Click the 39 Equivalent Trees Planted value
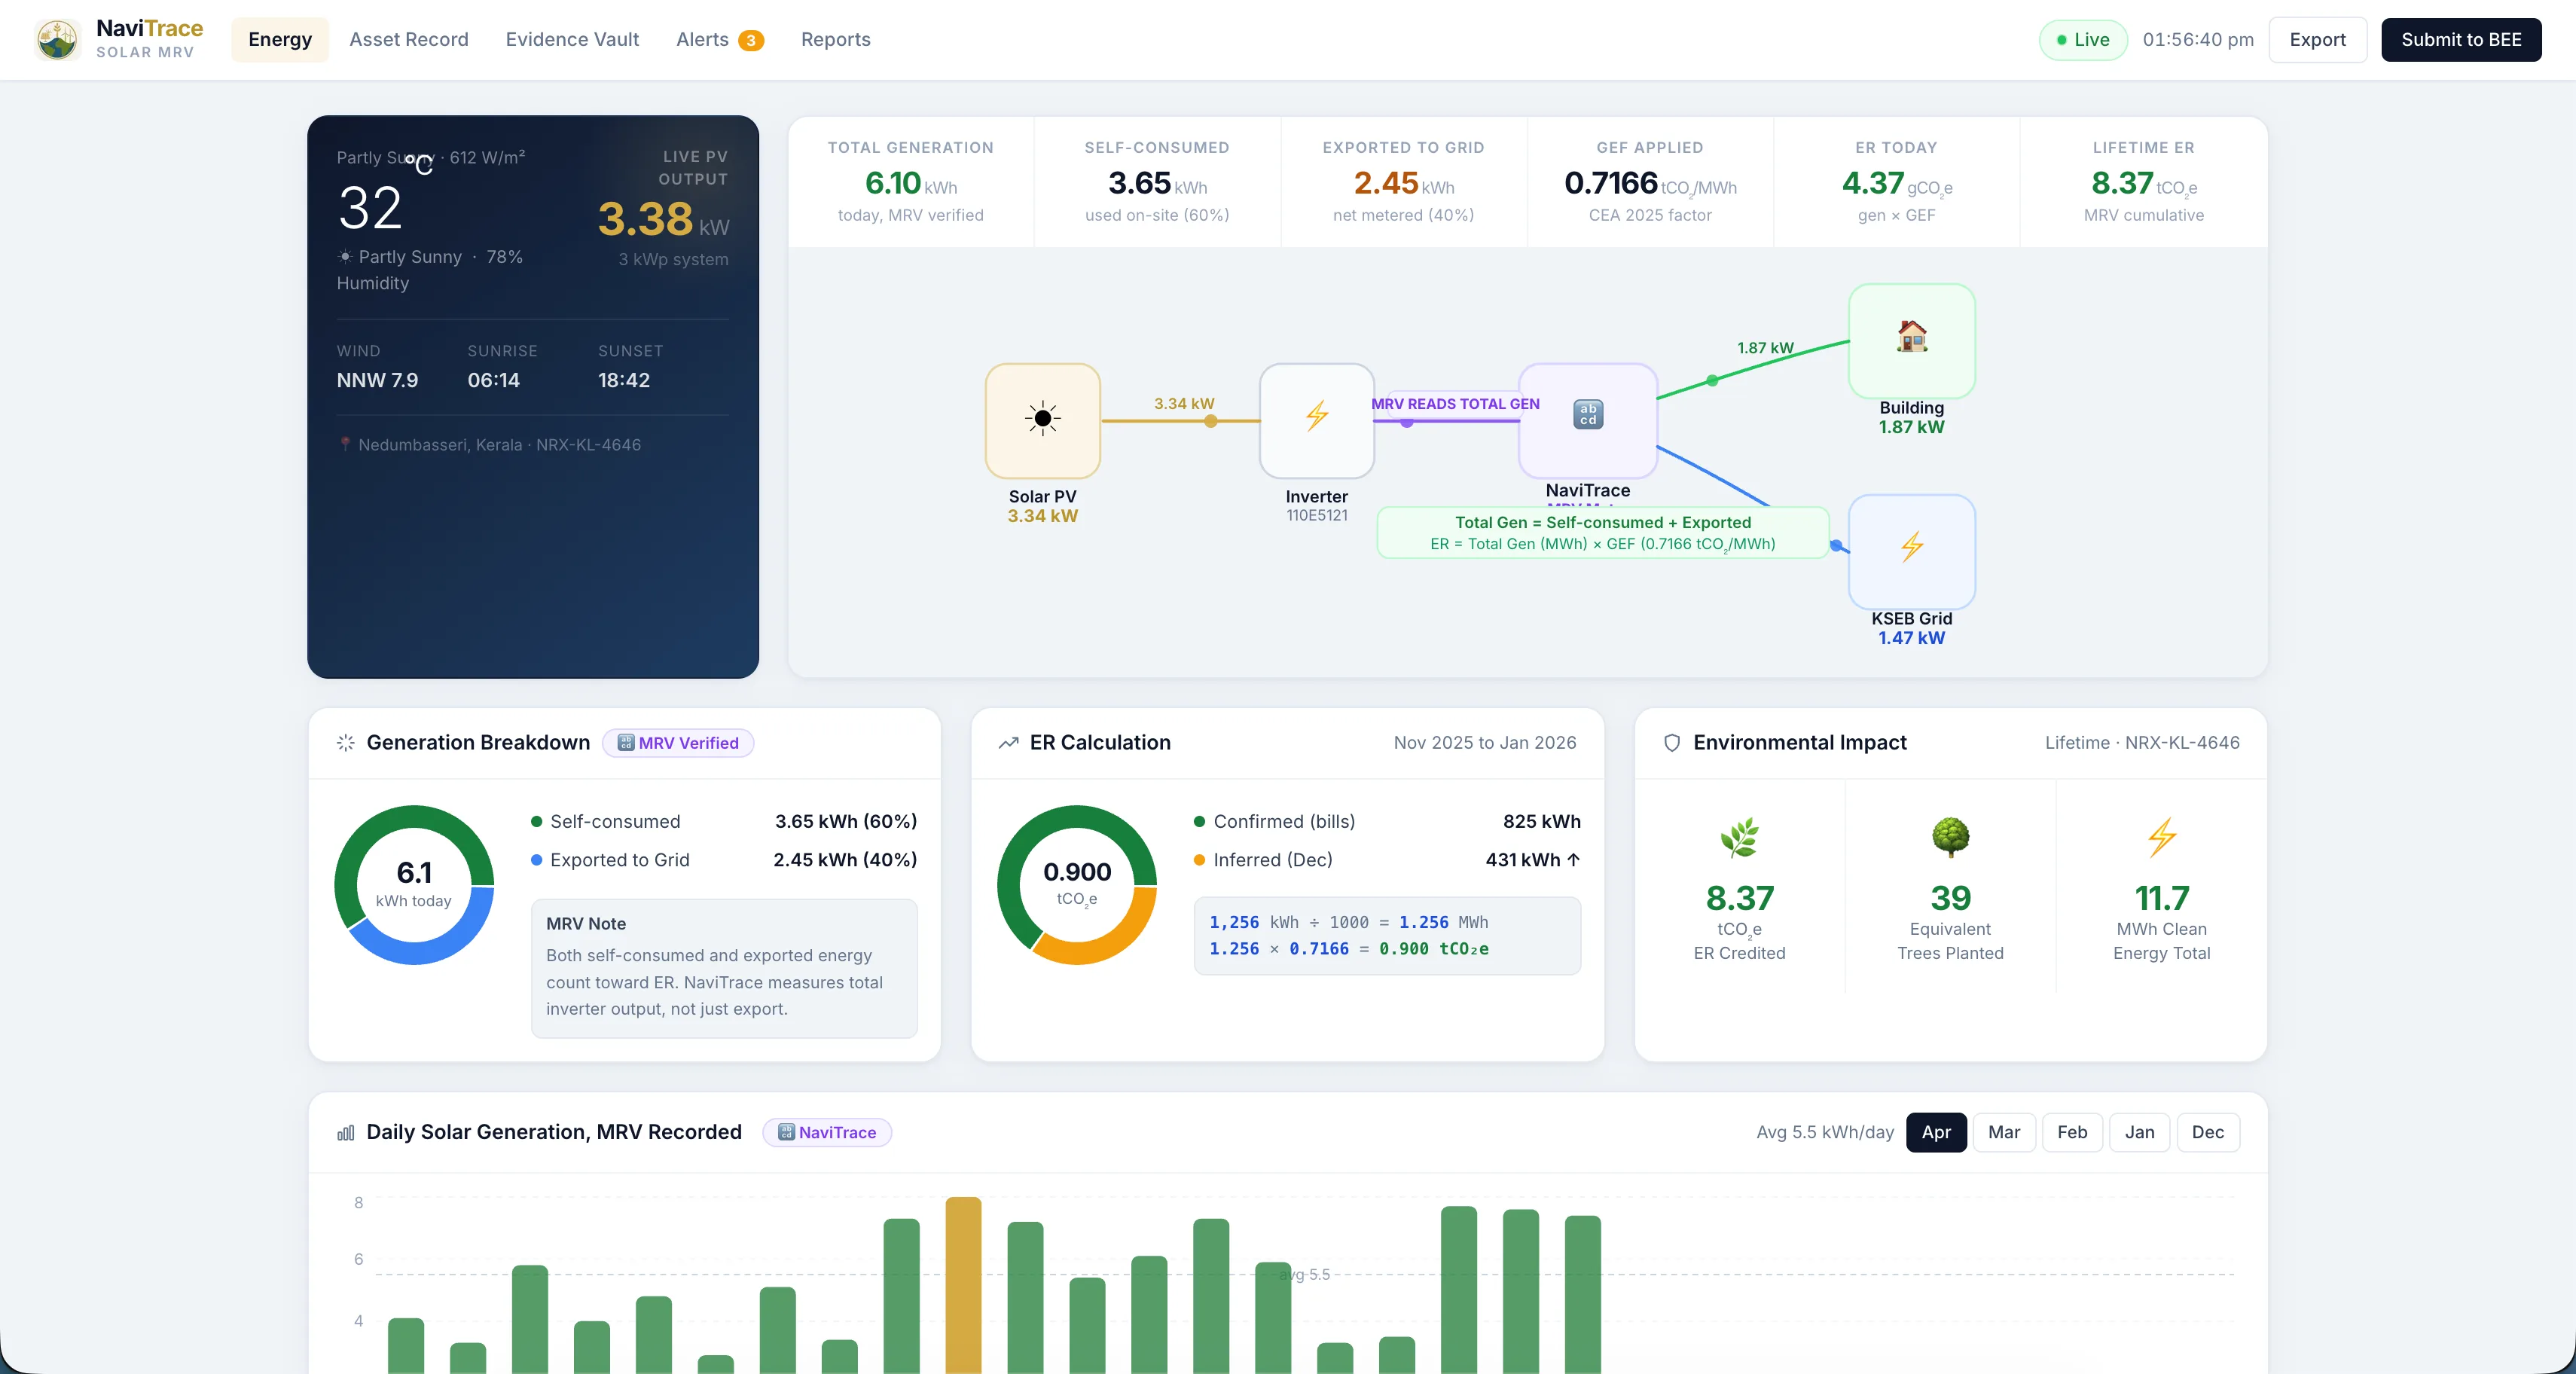The width and height of the screenshot is (2576, 1374). (1950, 898)
